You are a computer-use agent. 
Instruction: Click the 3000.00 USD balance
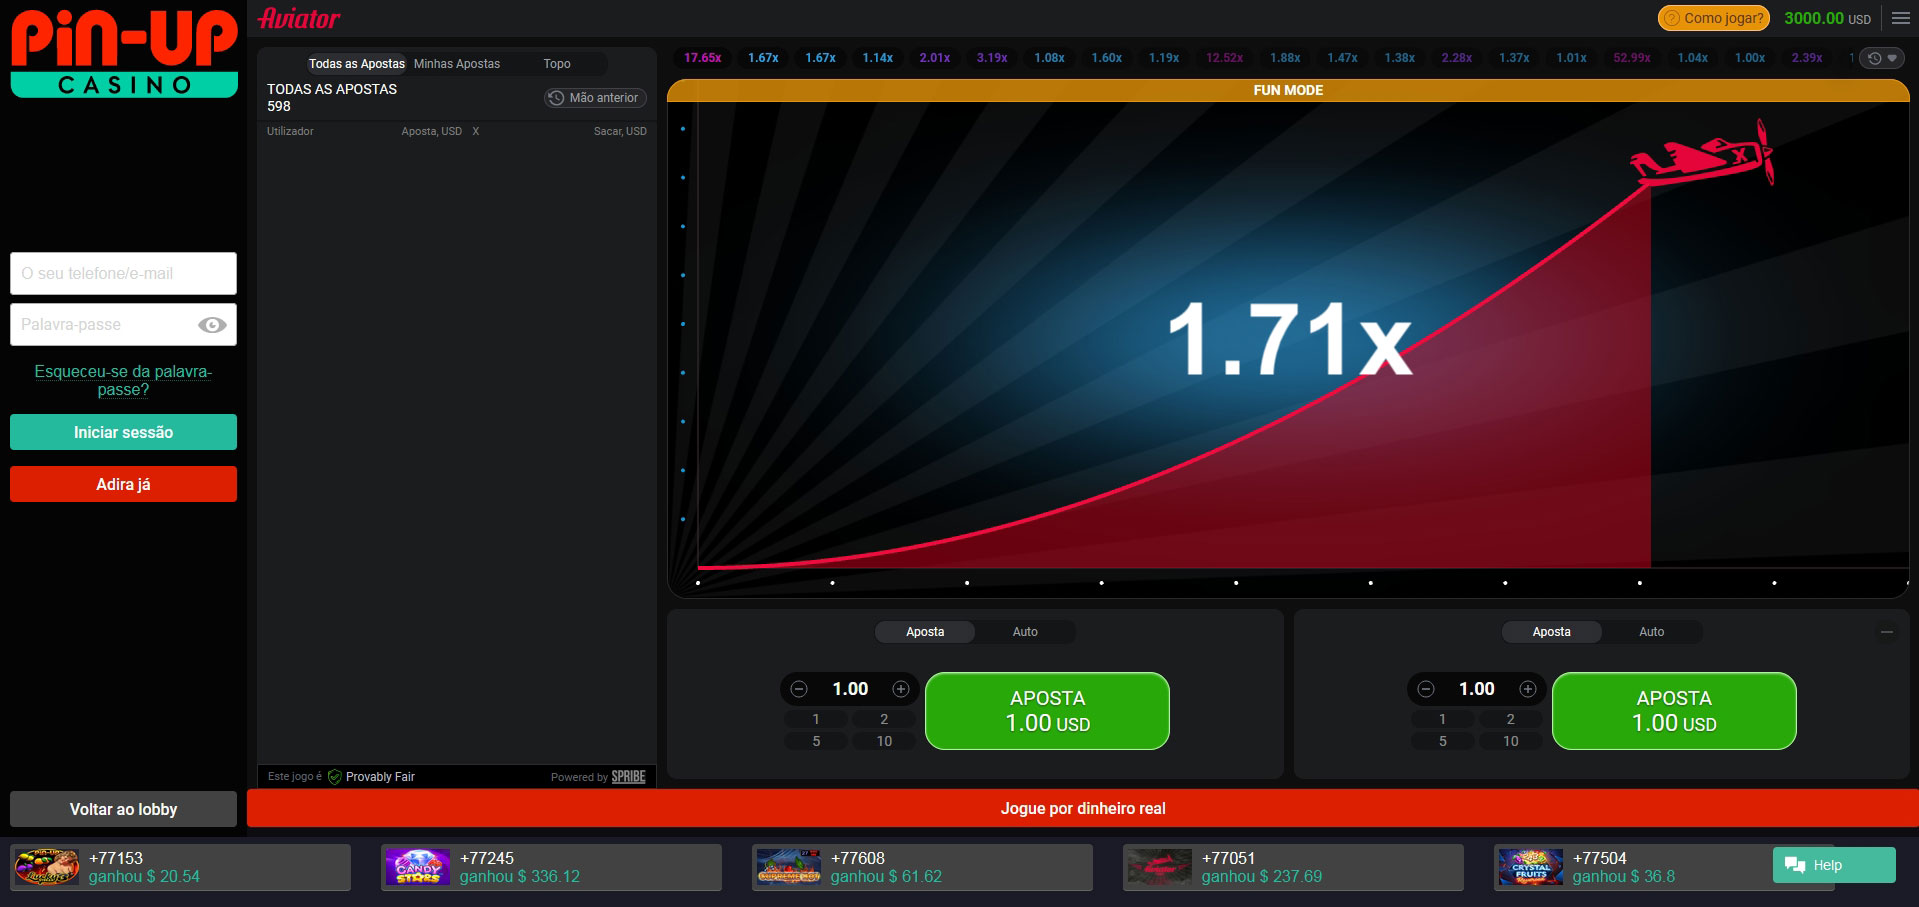click(x=1827, y=18)
